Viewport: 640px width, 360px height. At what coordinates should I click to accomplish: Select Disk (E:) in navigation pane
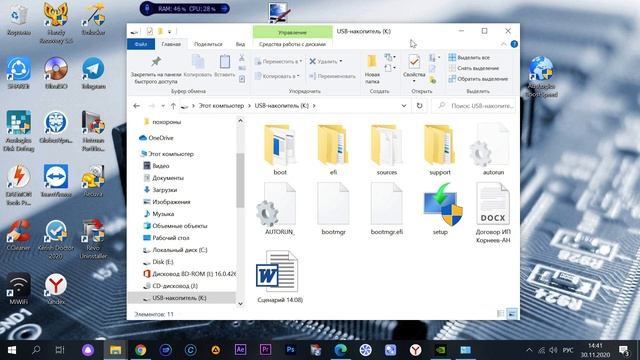click(x=158, y=262)
